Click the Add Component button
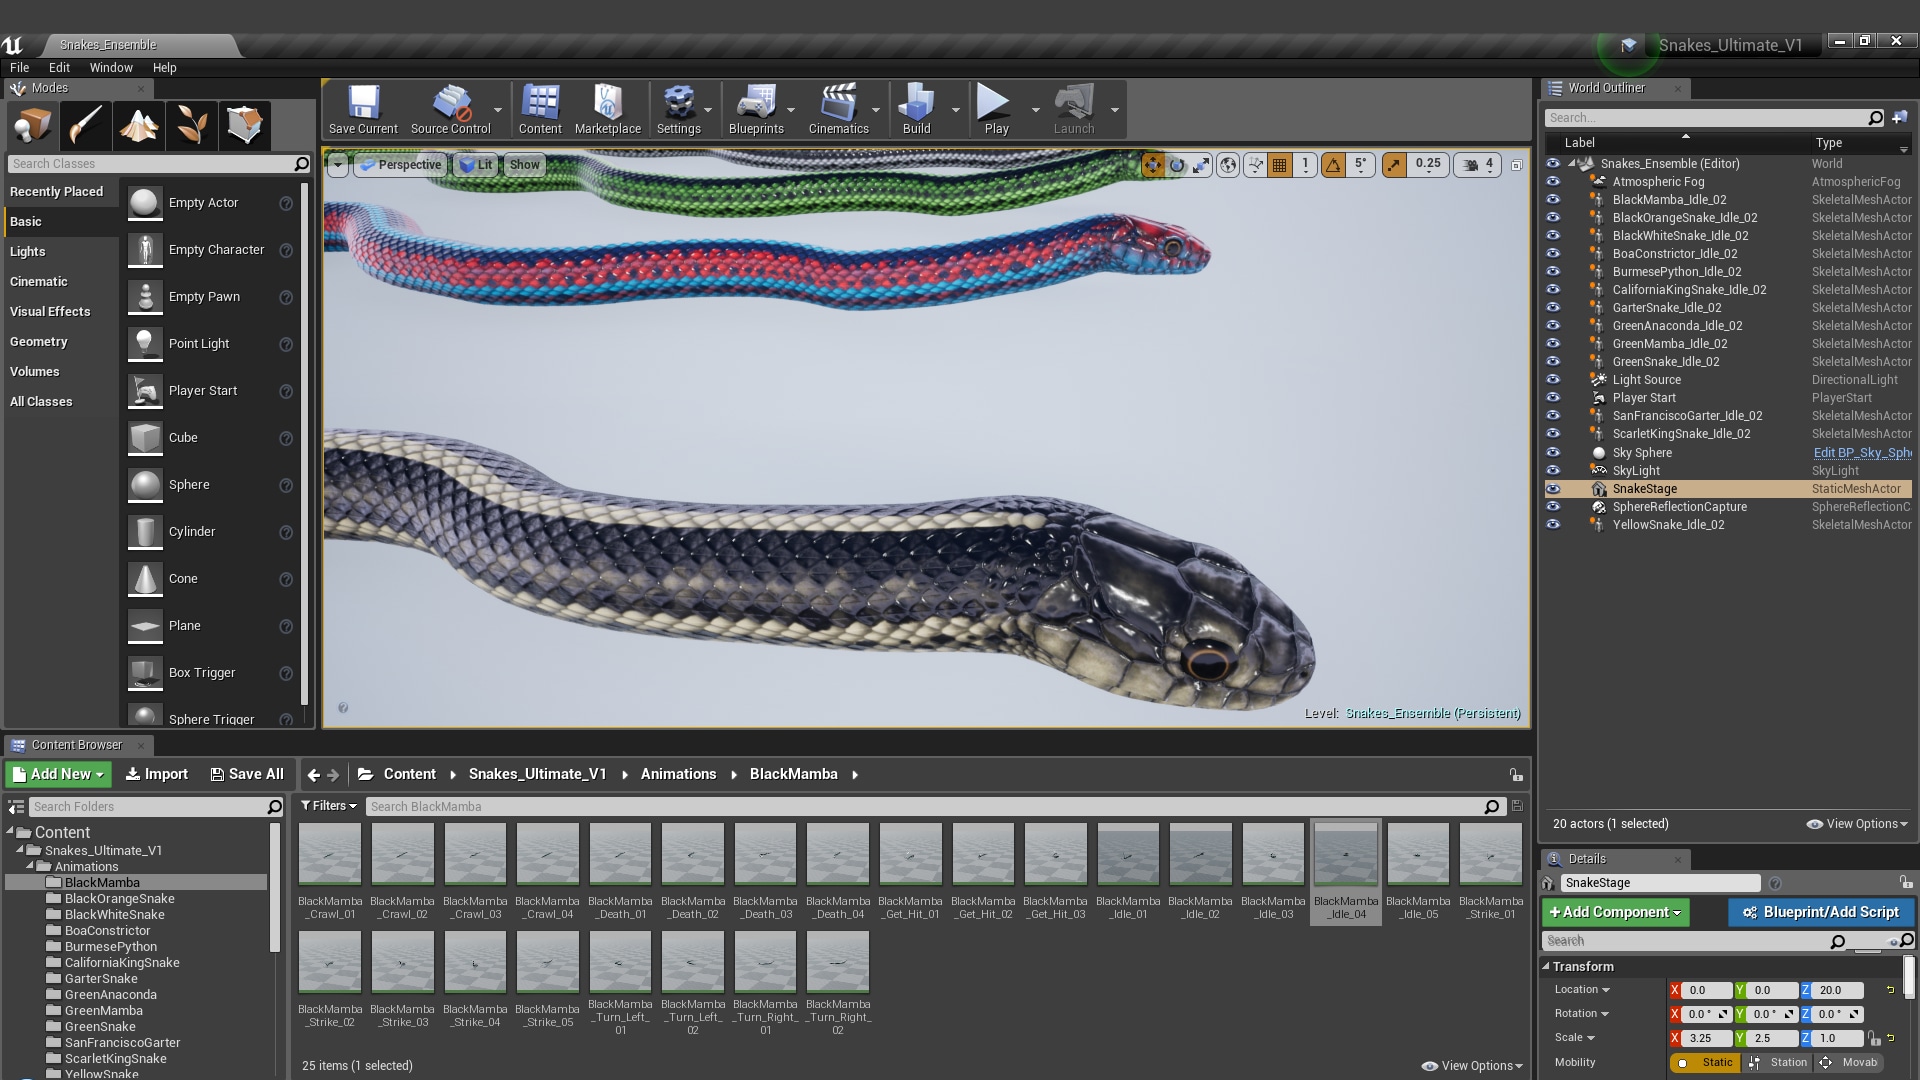Viewport: 1920px width, 1080px height. [1614, 912]
